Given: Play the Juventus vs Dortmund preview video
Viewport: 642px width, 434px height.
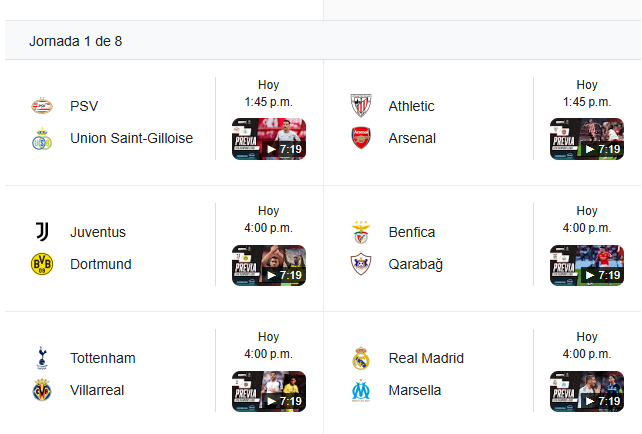Looking at the screenshot, I should pos(269,265).
